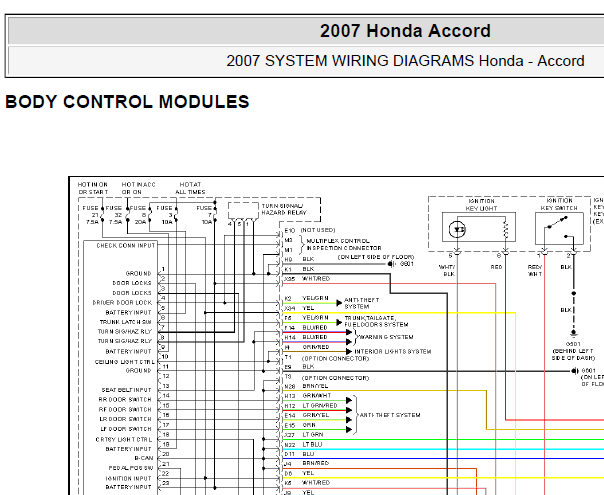Click the "MULTIPLEX CONTROL INSPECTION CONNECTOR" label
The width and height of the screenshot is (604, 495).
[x=344, y=245]
